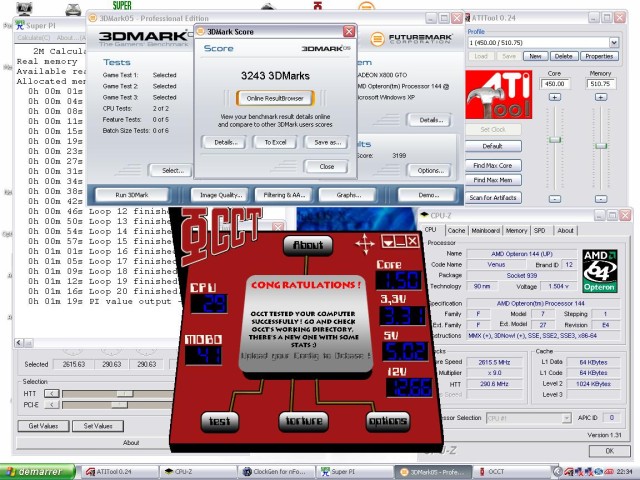Click the Graphs... button in 3DMark05

(349, 195)
